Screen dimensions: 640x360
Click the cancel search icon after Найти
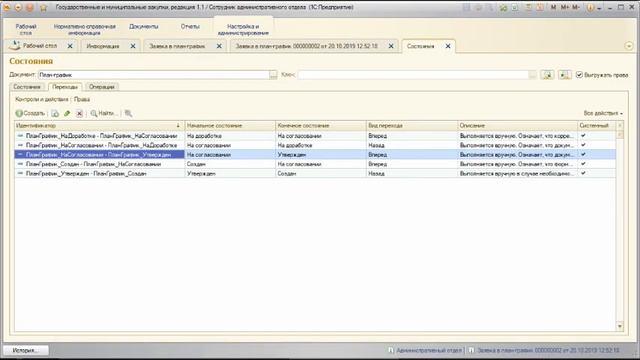129,113
